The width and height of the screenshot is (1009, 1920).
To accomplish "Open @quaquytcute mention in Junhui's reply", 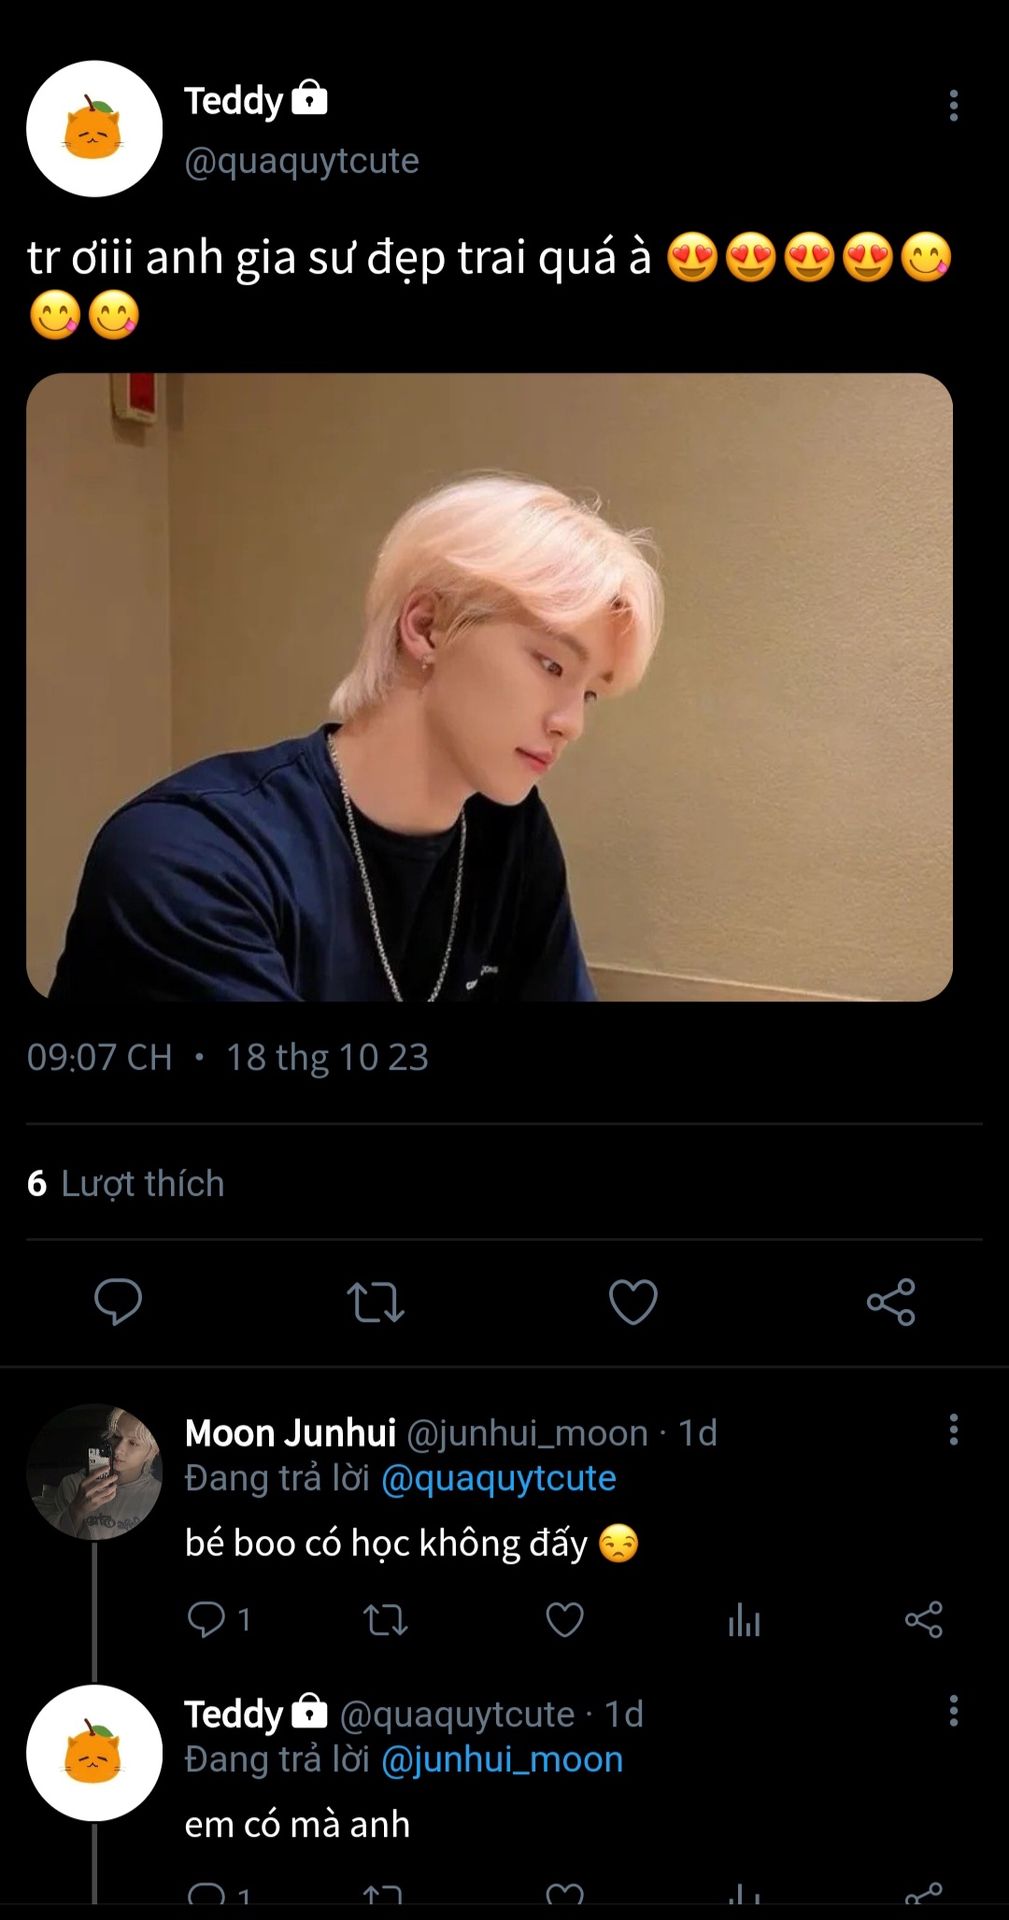I will [498, 1478].
